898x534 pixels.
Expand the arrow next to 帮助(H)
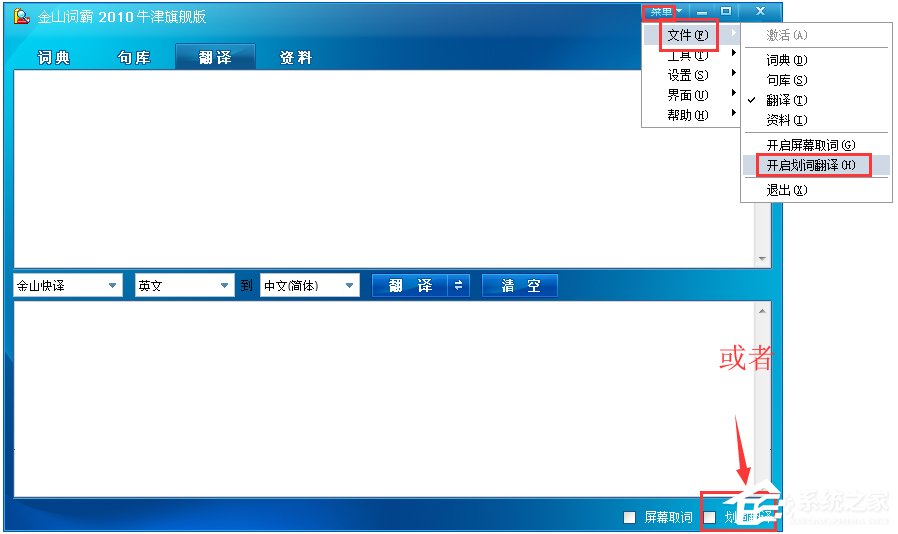click(x=734, y=113)
